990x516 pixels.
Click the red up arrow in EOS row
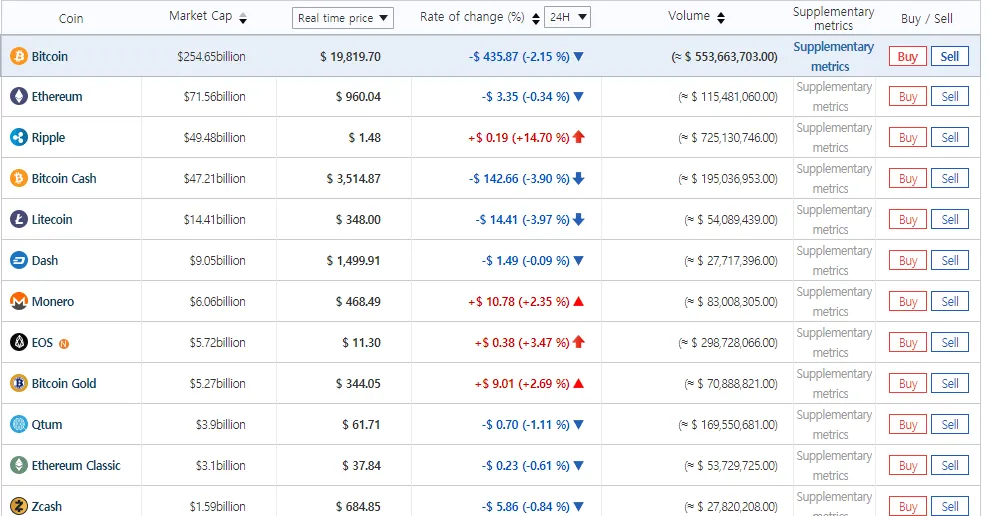578,342
